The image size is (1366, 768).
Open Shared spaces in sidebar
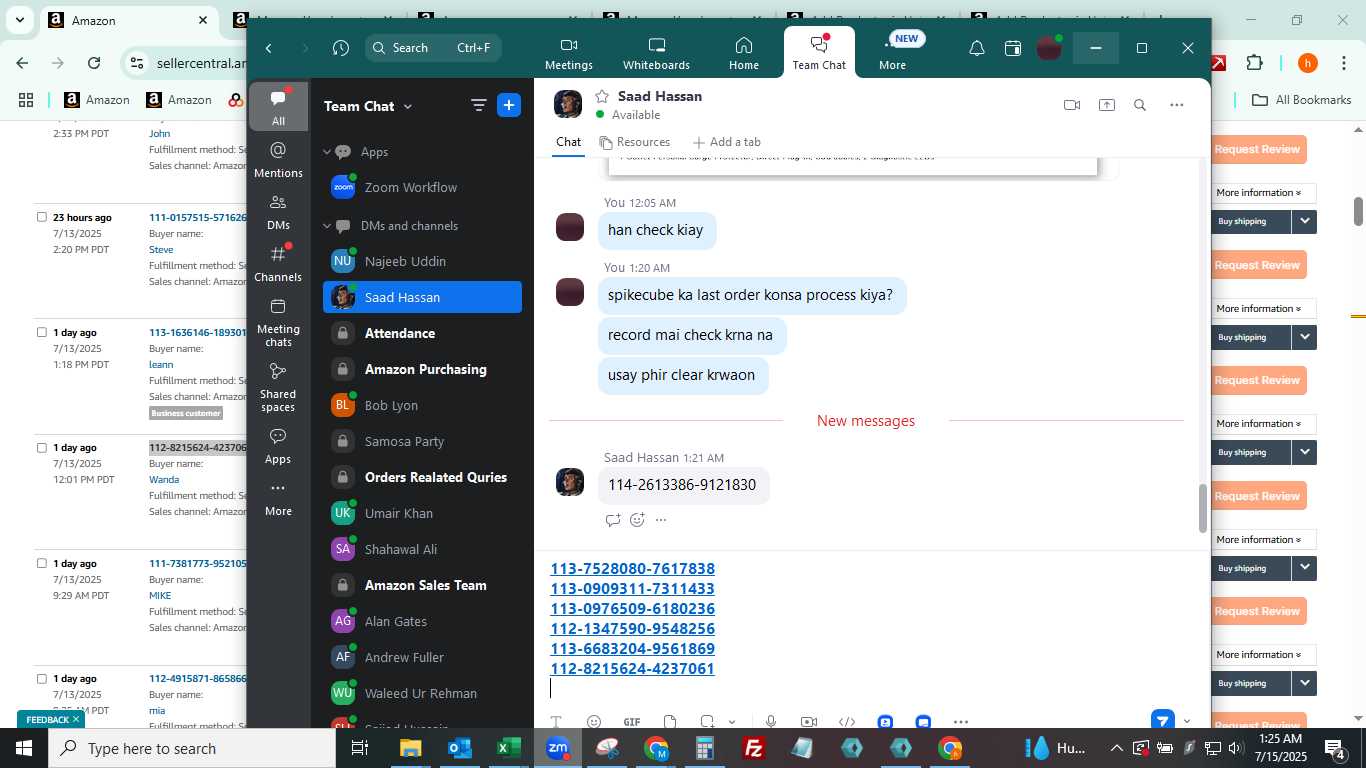coord(278,387)
